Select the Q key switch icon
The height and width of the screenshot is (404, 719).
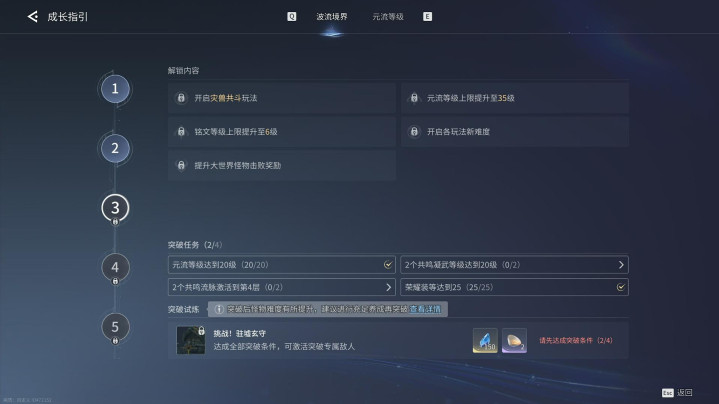pos(292,17)
